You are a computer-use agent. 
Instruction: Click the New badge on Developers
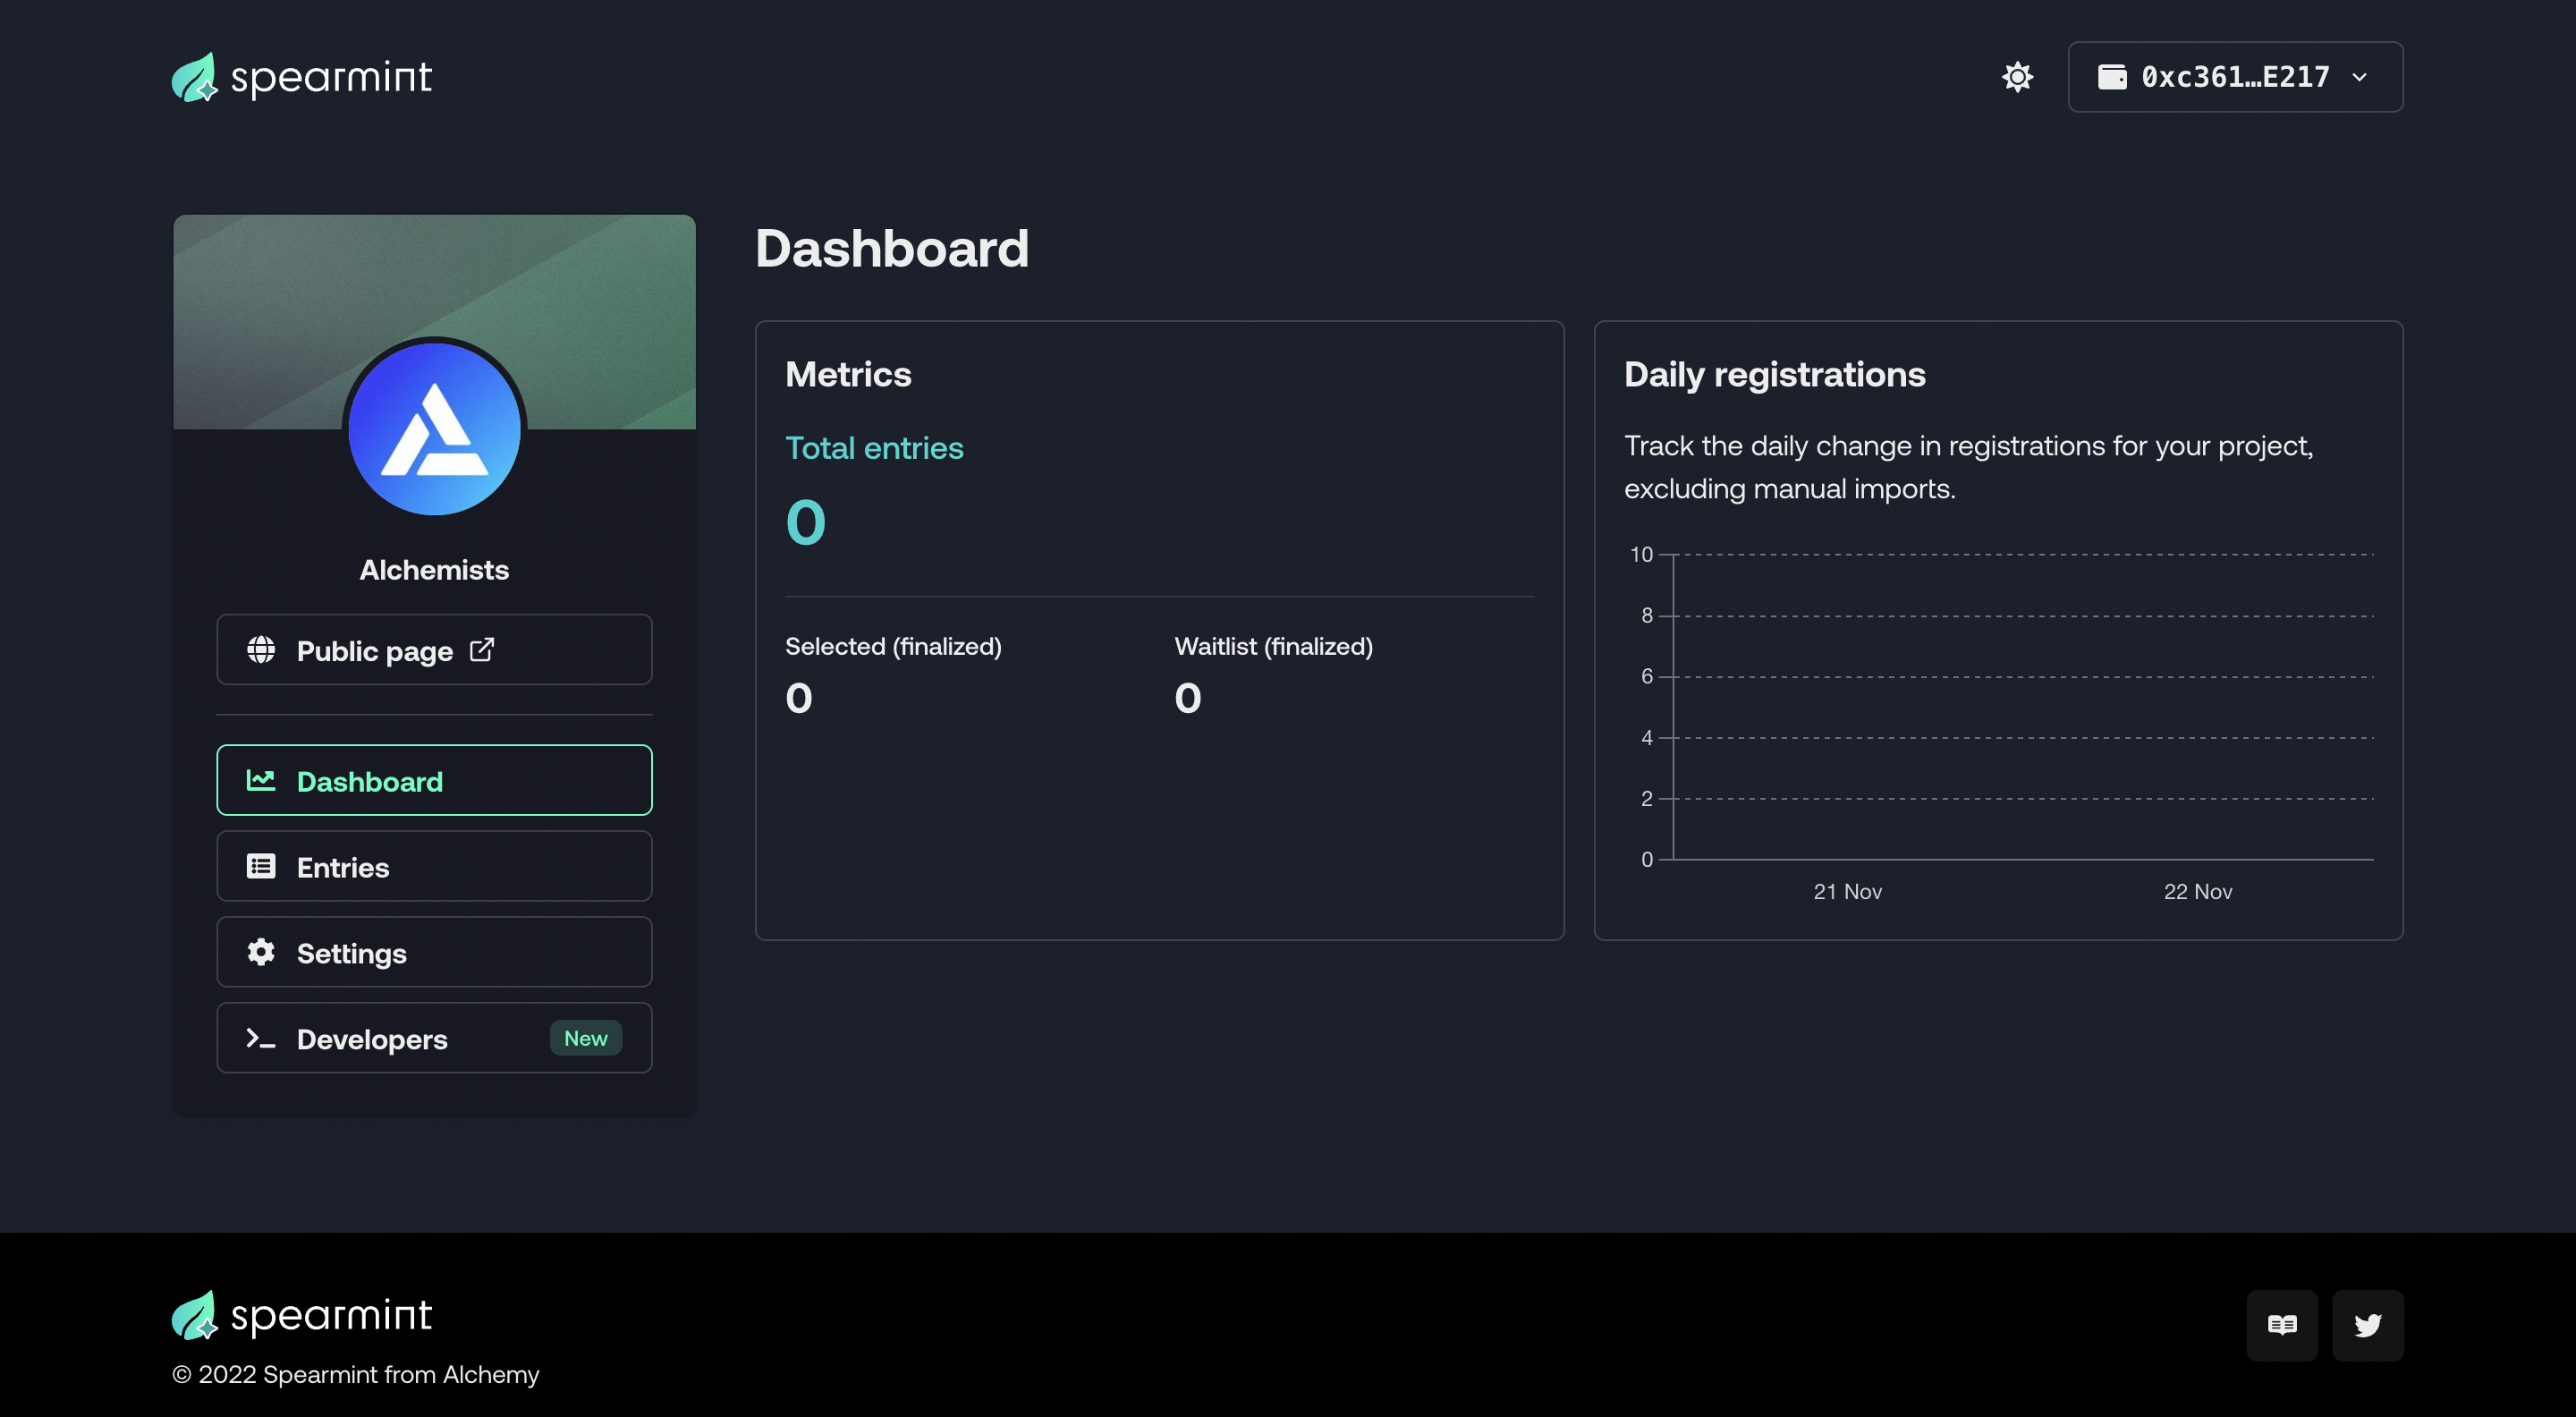tap(586, 1038)
